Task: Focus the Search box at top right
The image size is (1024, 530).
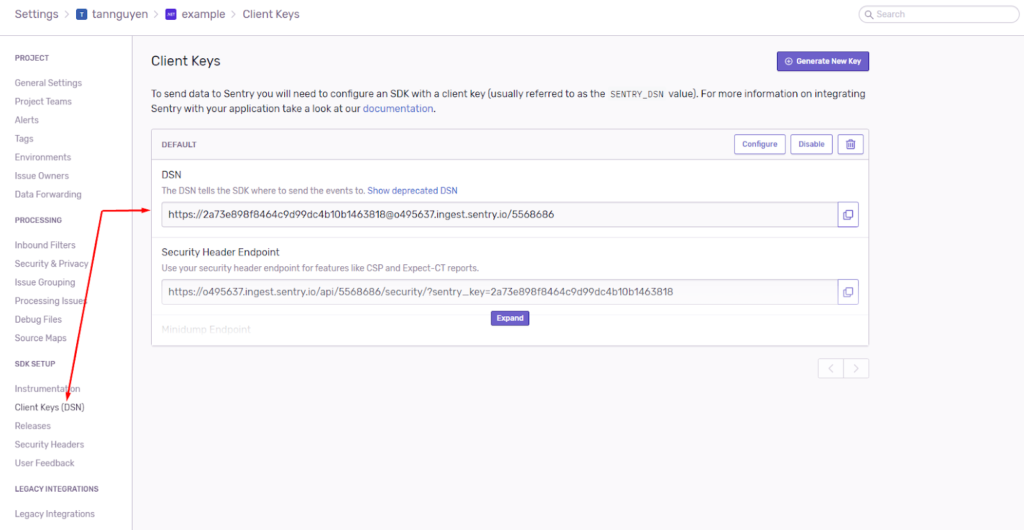Action: click(x=940, y=14)
